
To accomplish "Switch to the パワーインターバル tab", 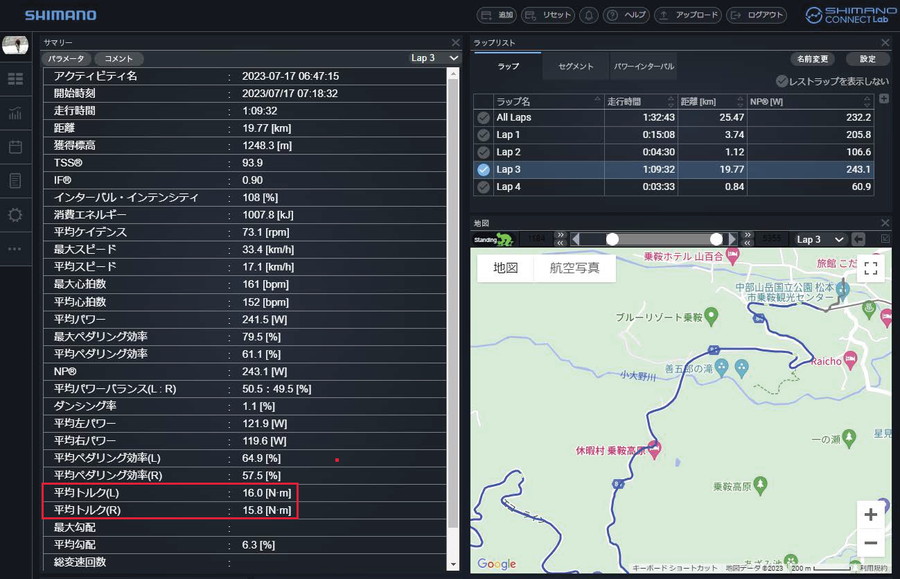I will click(643, 66).
